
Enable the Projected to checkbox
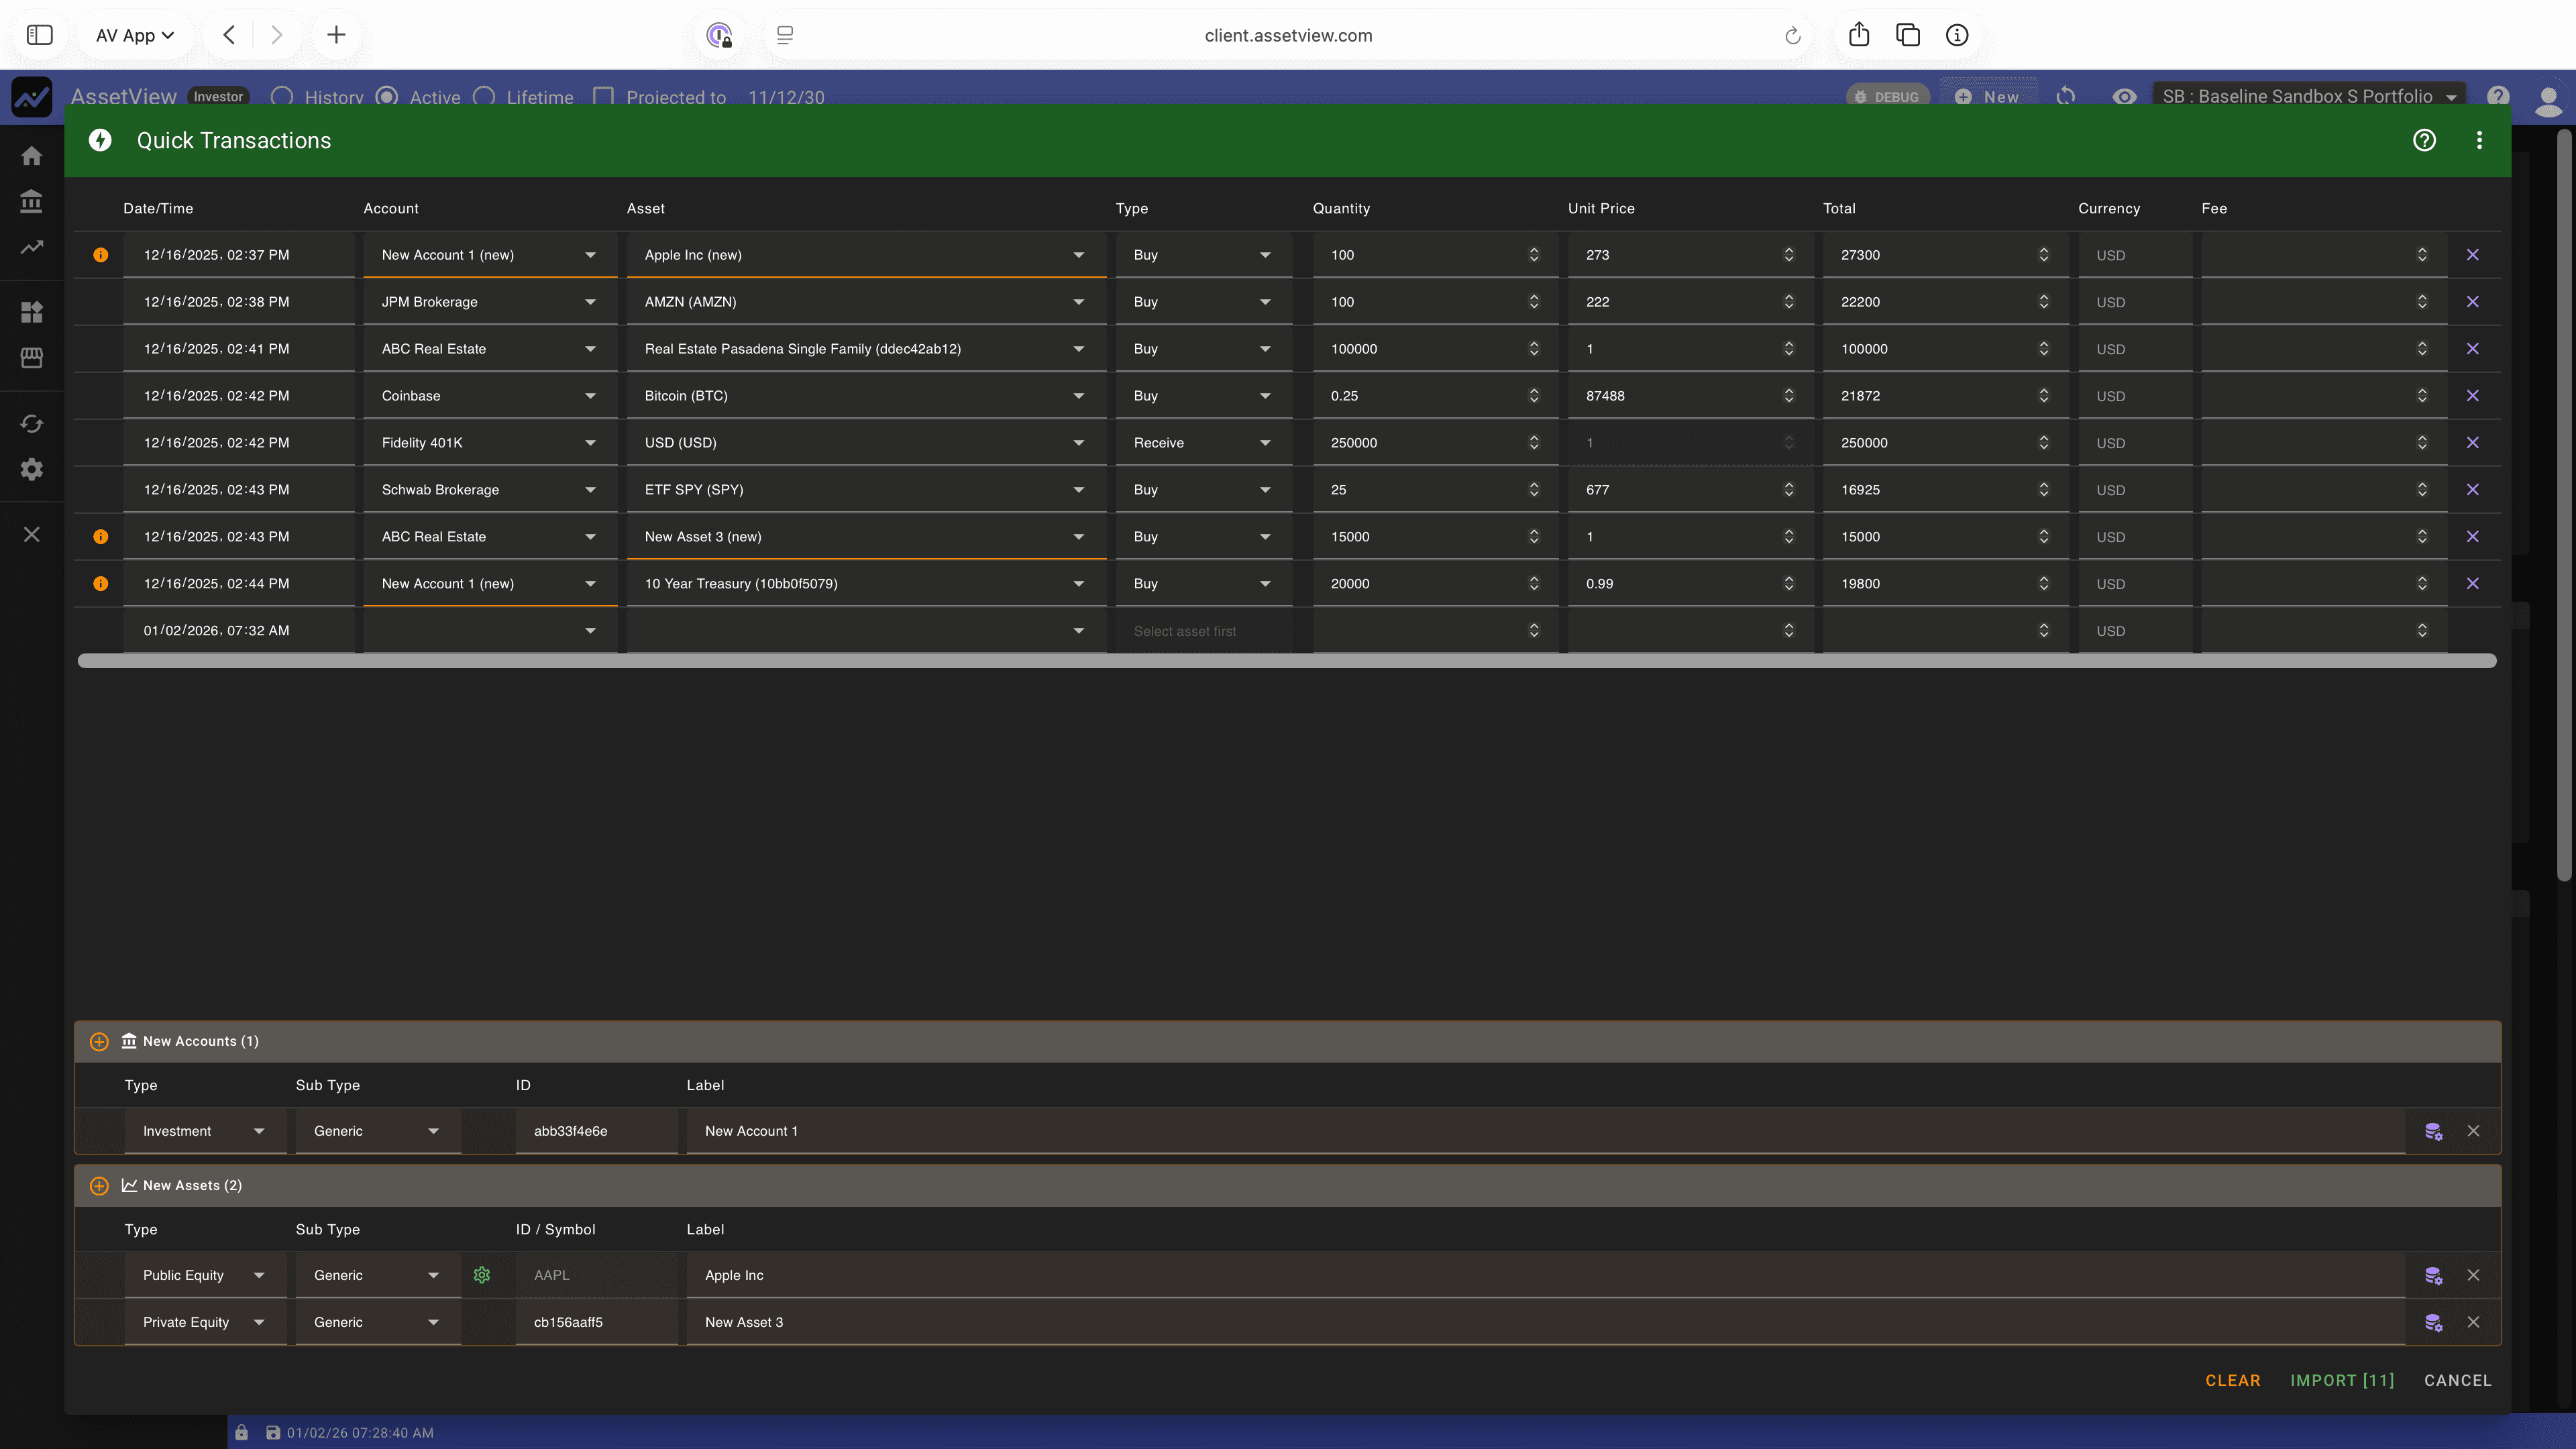click(604, 96)
